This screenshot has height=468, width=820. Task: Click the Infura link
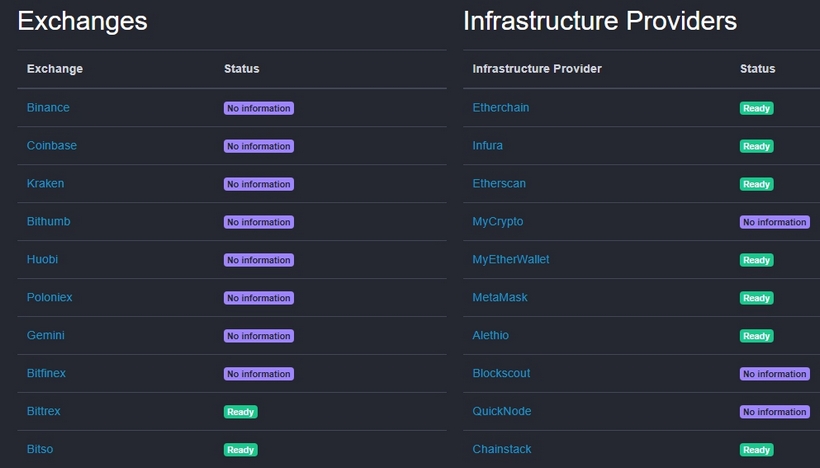point(488,146)
